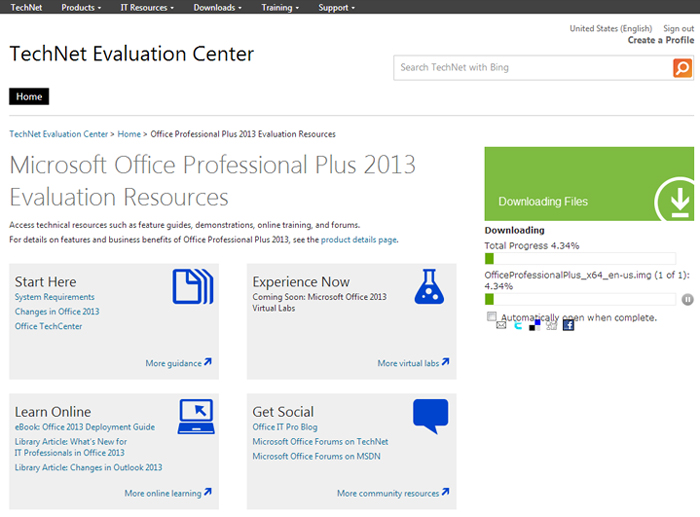Click arrow icon beside More community resources
The width and height of the screenshot is (700, 517).
point(445,492)
